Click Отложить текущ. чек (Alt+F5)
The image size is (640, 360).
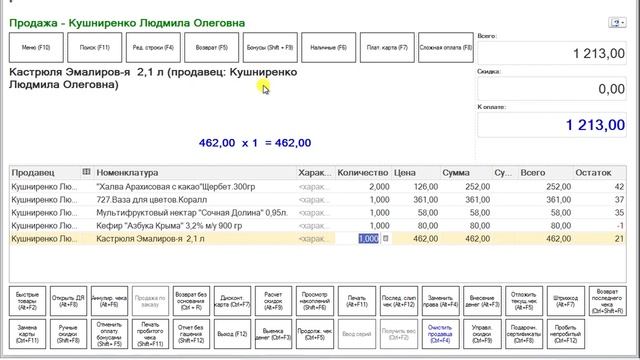click(524, 301)
